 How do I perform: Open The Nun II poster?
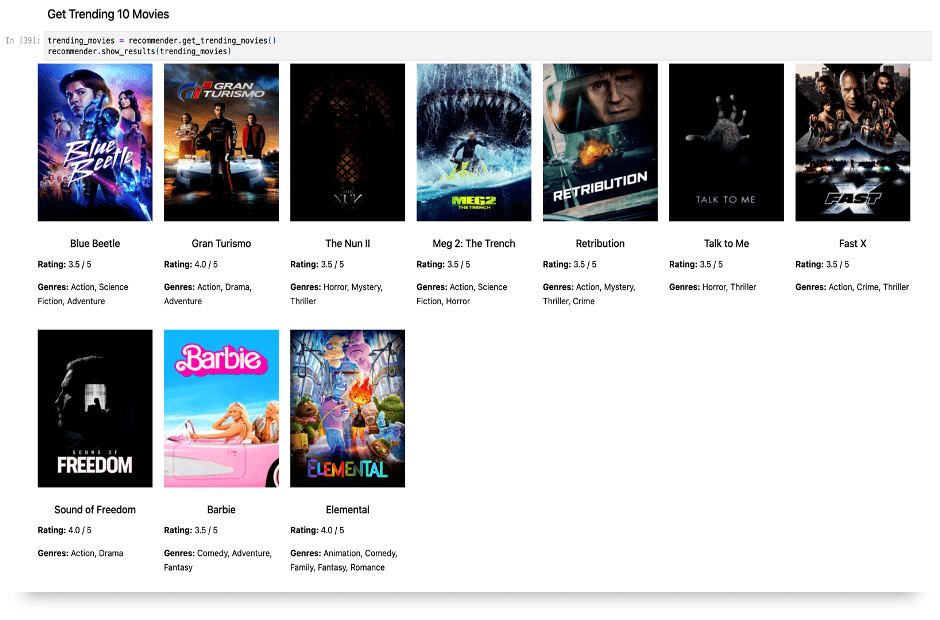[347, 142]
